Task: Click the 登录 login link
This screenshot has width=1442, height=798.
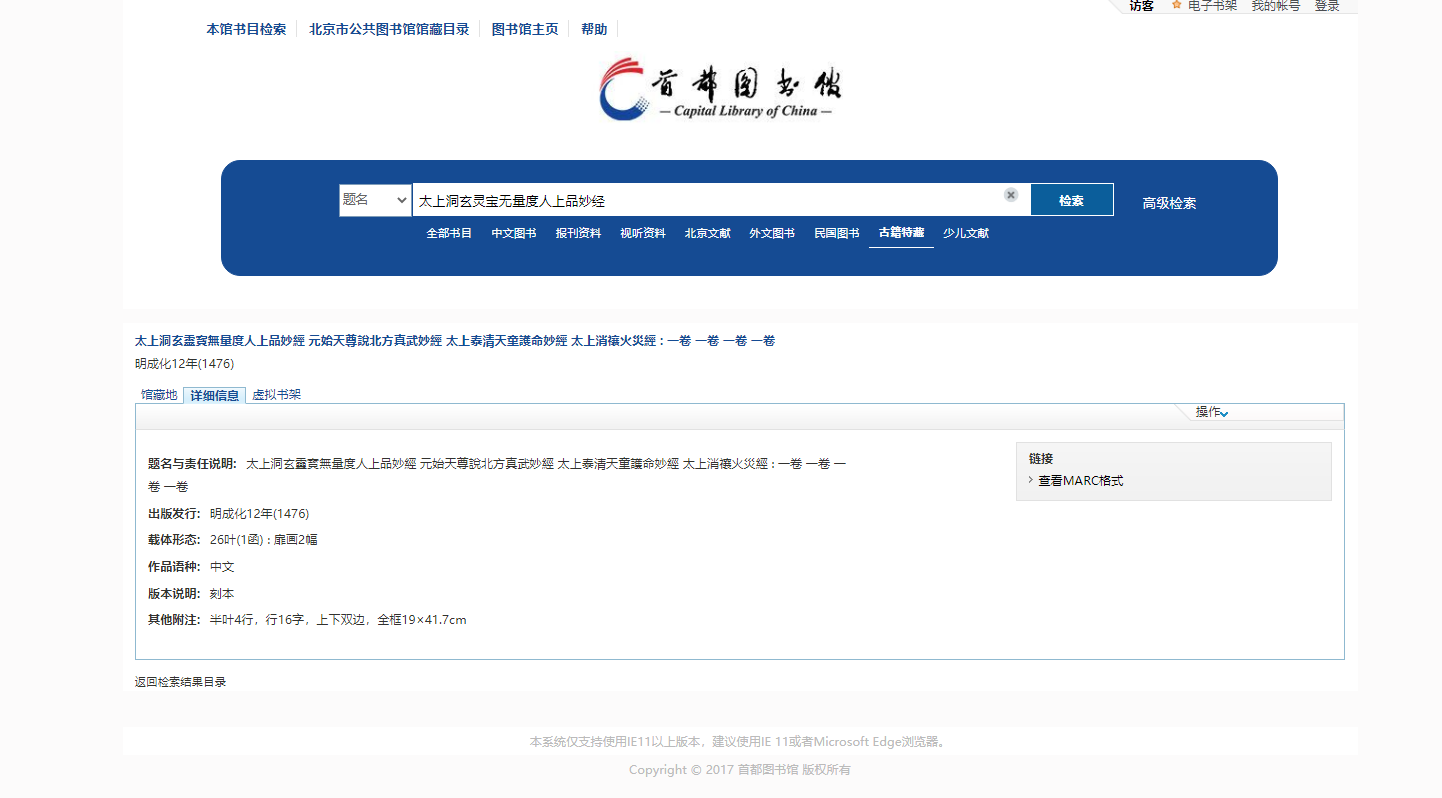Action: point(1327,6)
